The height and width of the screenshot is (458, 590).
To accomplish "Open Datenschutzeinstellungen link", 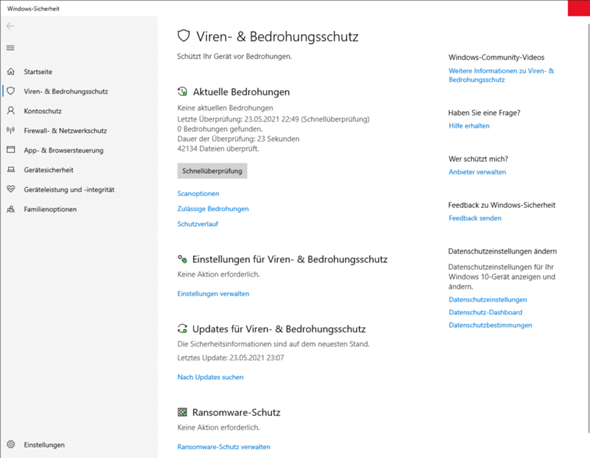I will (488, 300).
